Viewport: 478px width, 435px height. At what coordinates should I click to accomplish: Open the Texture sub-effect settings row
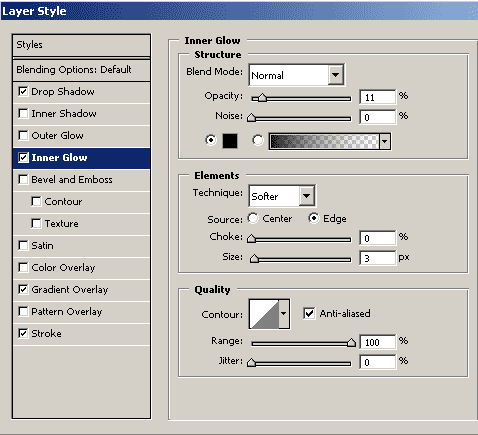click(81, 224)
